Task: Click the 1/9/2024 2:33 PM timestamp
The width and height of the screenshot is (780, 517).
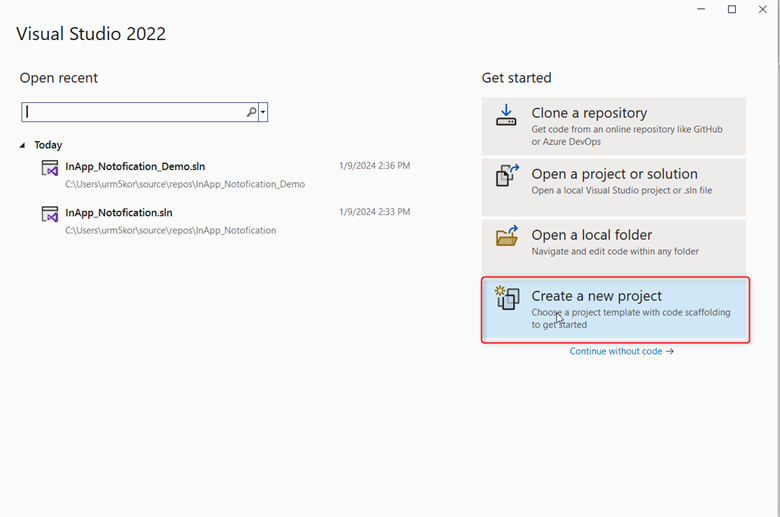Action: (x=375, y=212)
